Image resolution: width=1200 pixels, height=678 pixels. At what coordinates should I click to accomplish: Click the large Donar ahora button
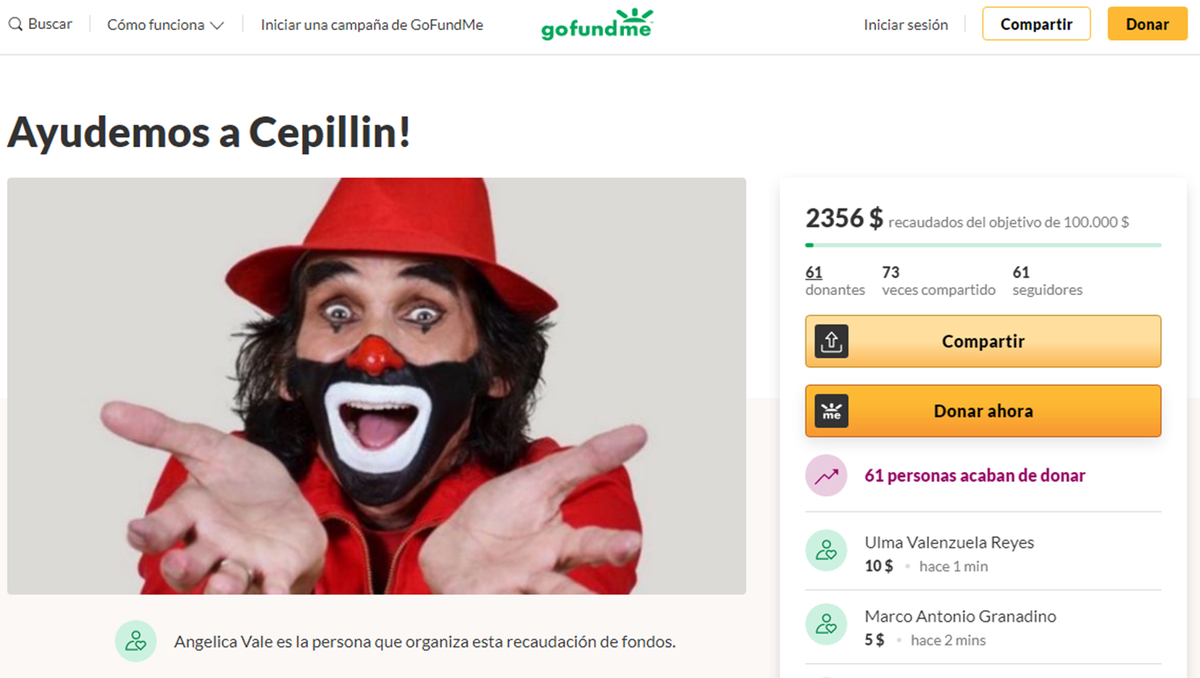[x=983, y=411]
